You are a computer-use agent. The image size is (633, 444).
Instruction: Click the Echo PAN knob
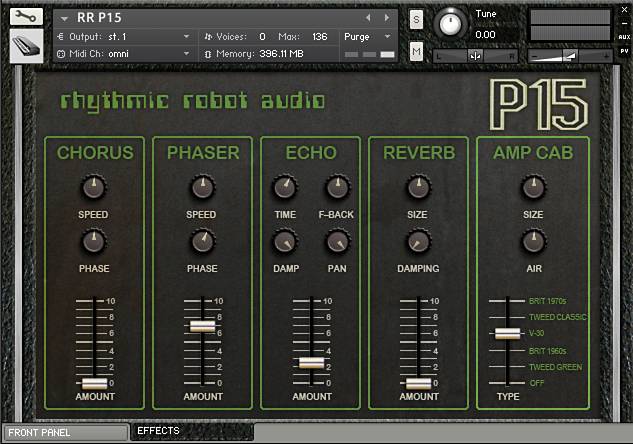(x=337, y=242)
